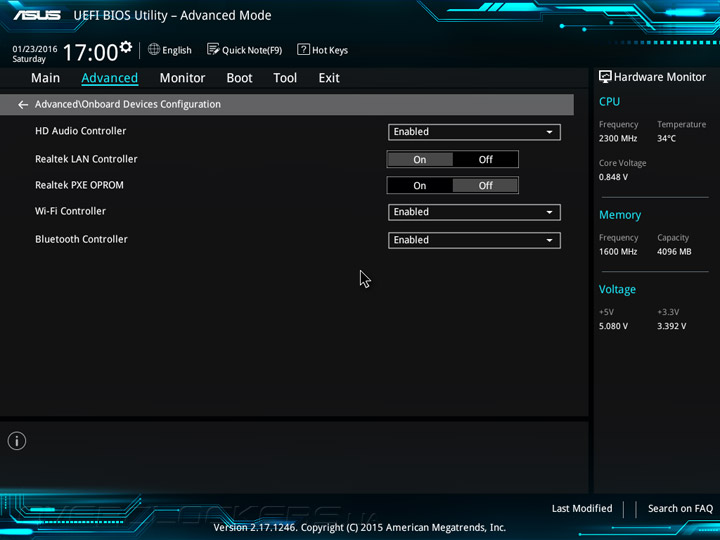Go to the Boot tab

coord(239,78)
